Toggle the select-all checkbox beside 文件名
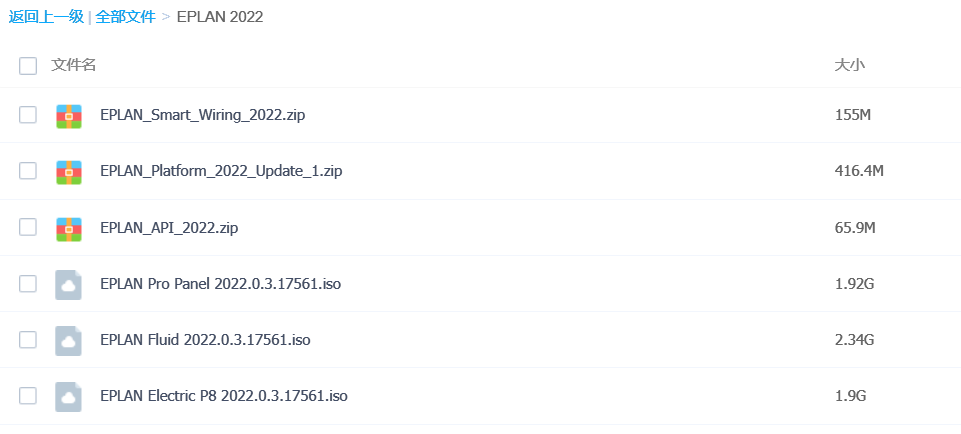Screen dimensions: 961x434 [28, 66]
